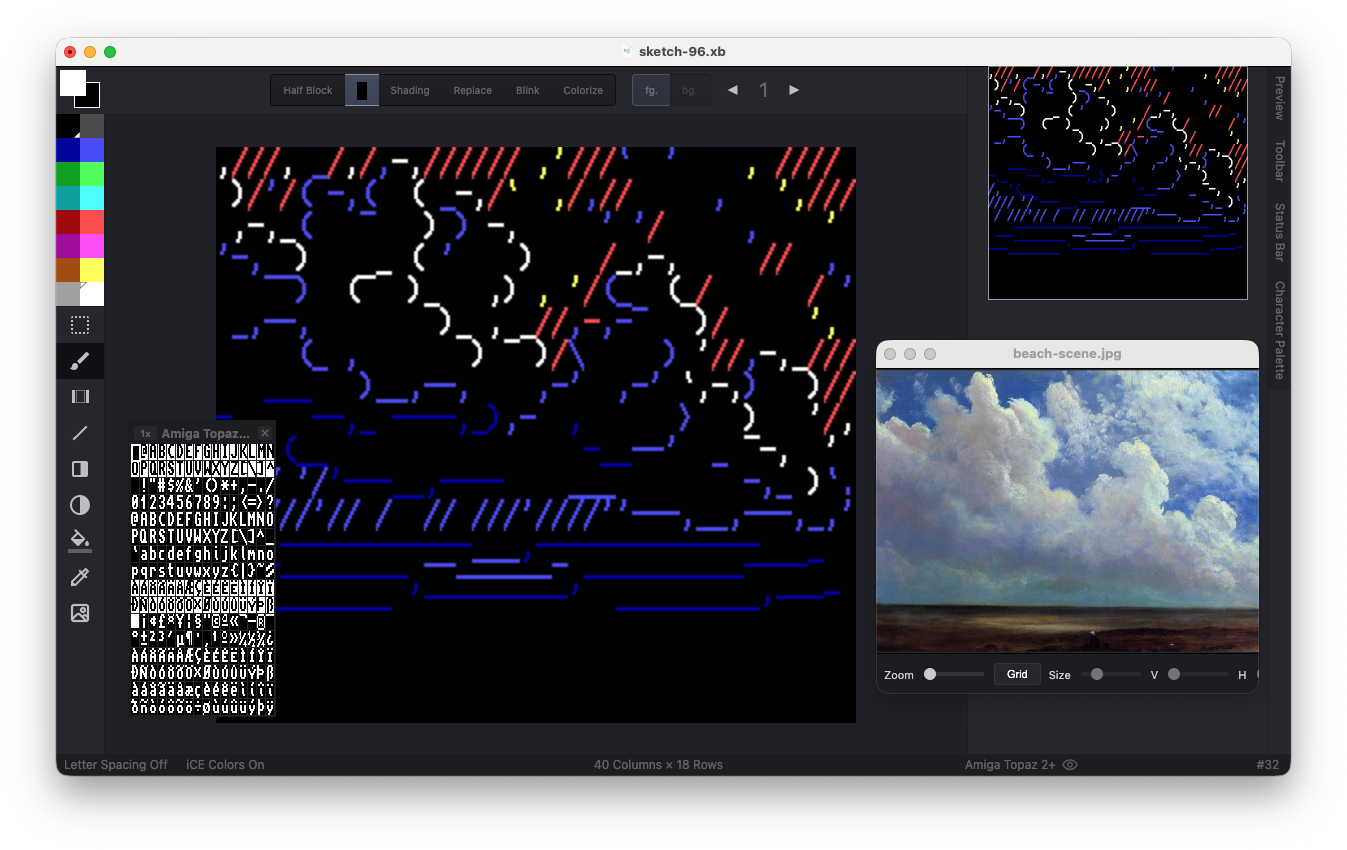
Task: Pick the white palette color
Action: 92,294
